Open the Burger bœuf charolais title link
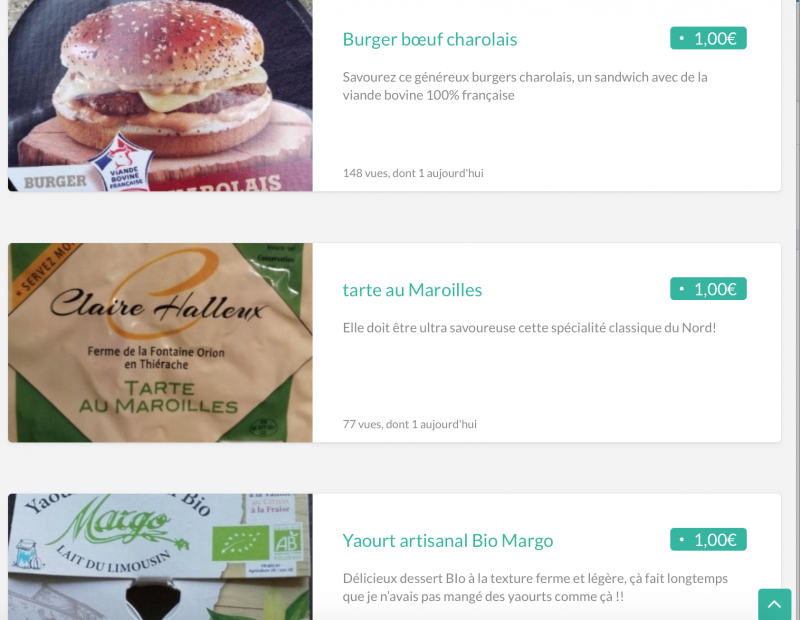 [430, 39]
